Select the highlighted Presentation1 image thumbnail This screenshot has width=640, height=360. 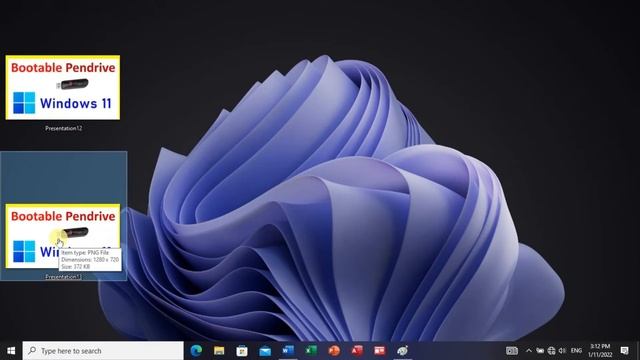[63, 236]
